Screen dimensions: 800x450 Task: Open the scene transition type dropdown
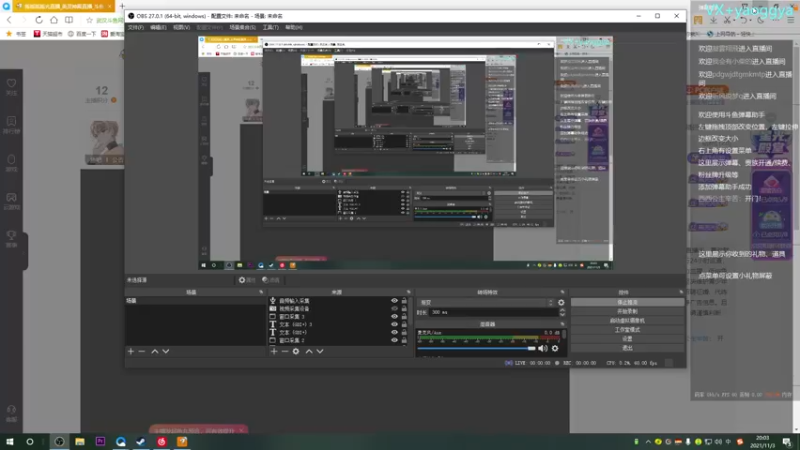point(486,303)
